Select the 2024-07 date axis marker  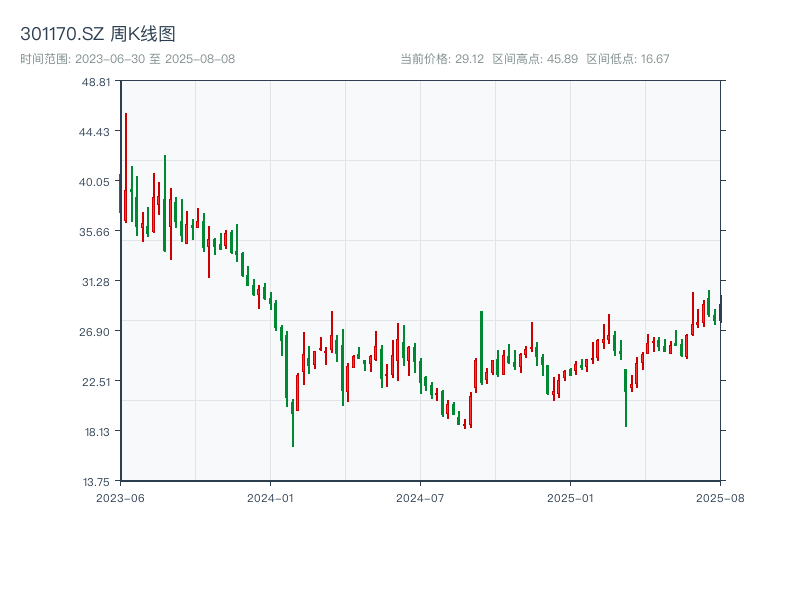pyautogui.click(x=420, y=497)
